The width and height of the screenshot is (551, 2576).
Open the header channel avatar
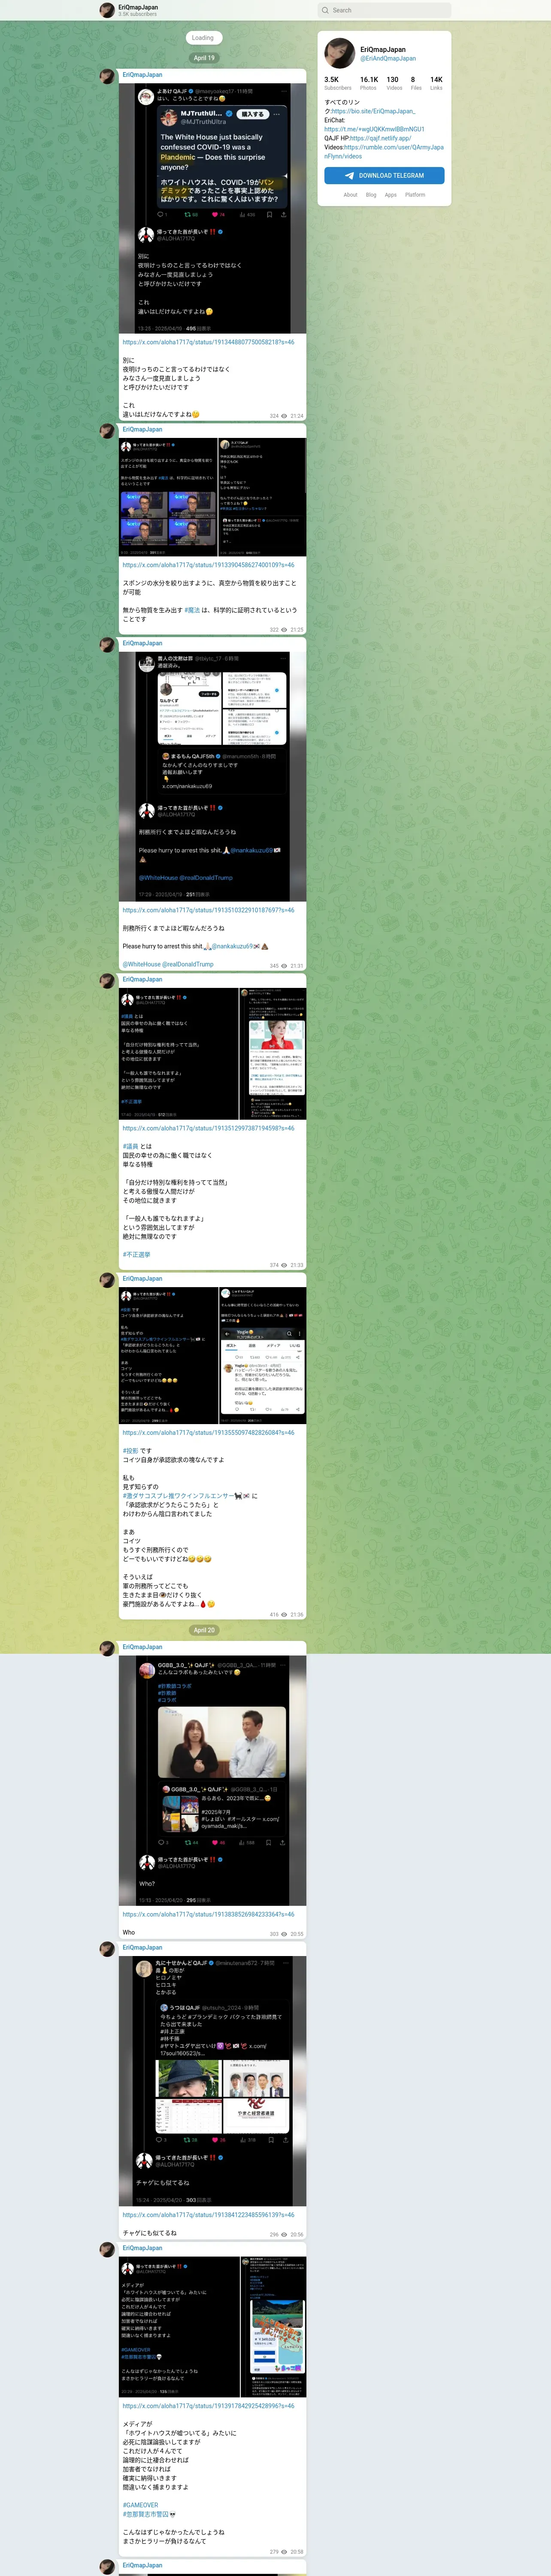(x=107, y=10)
